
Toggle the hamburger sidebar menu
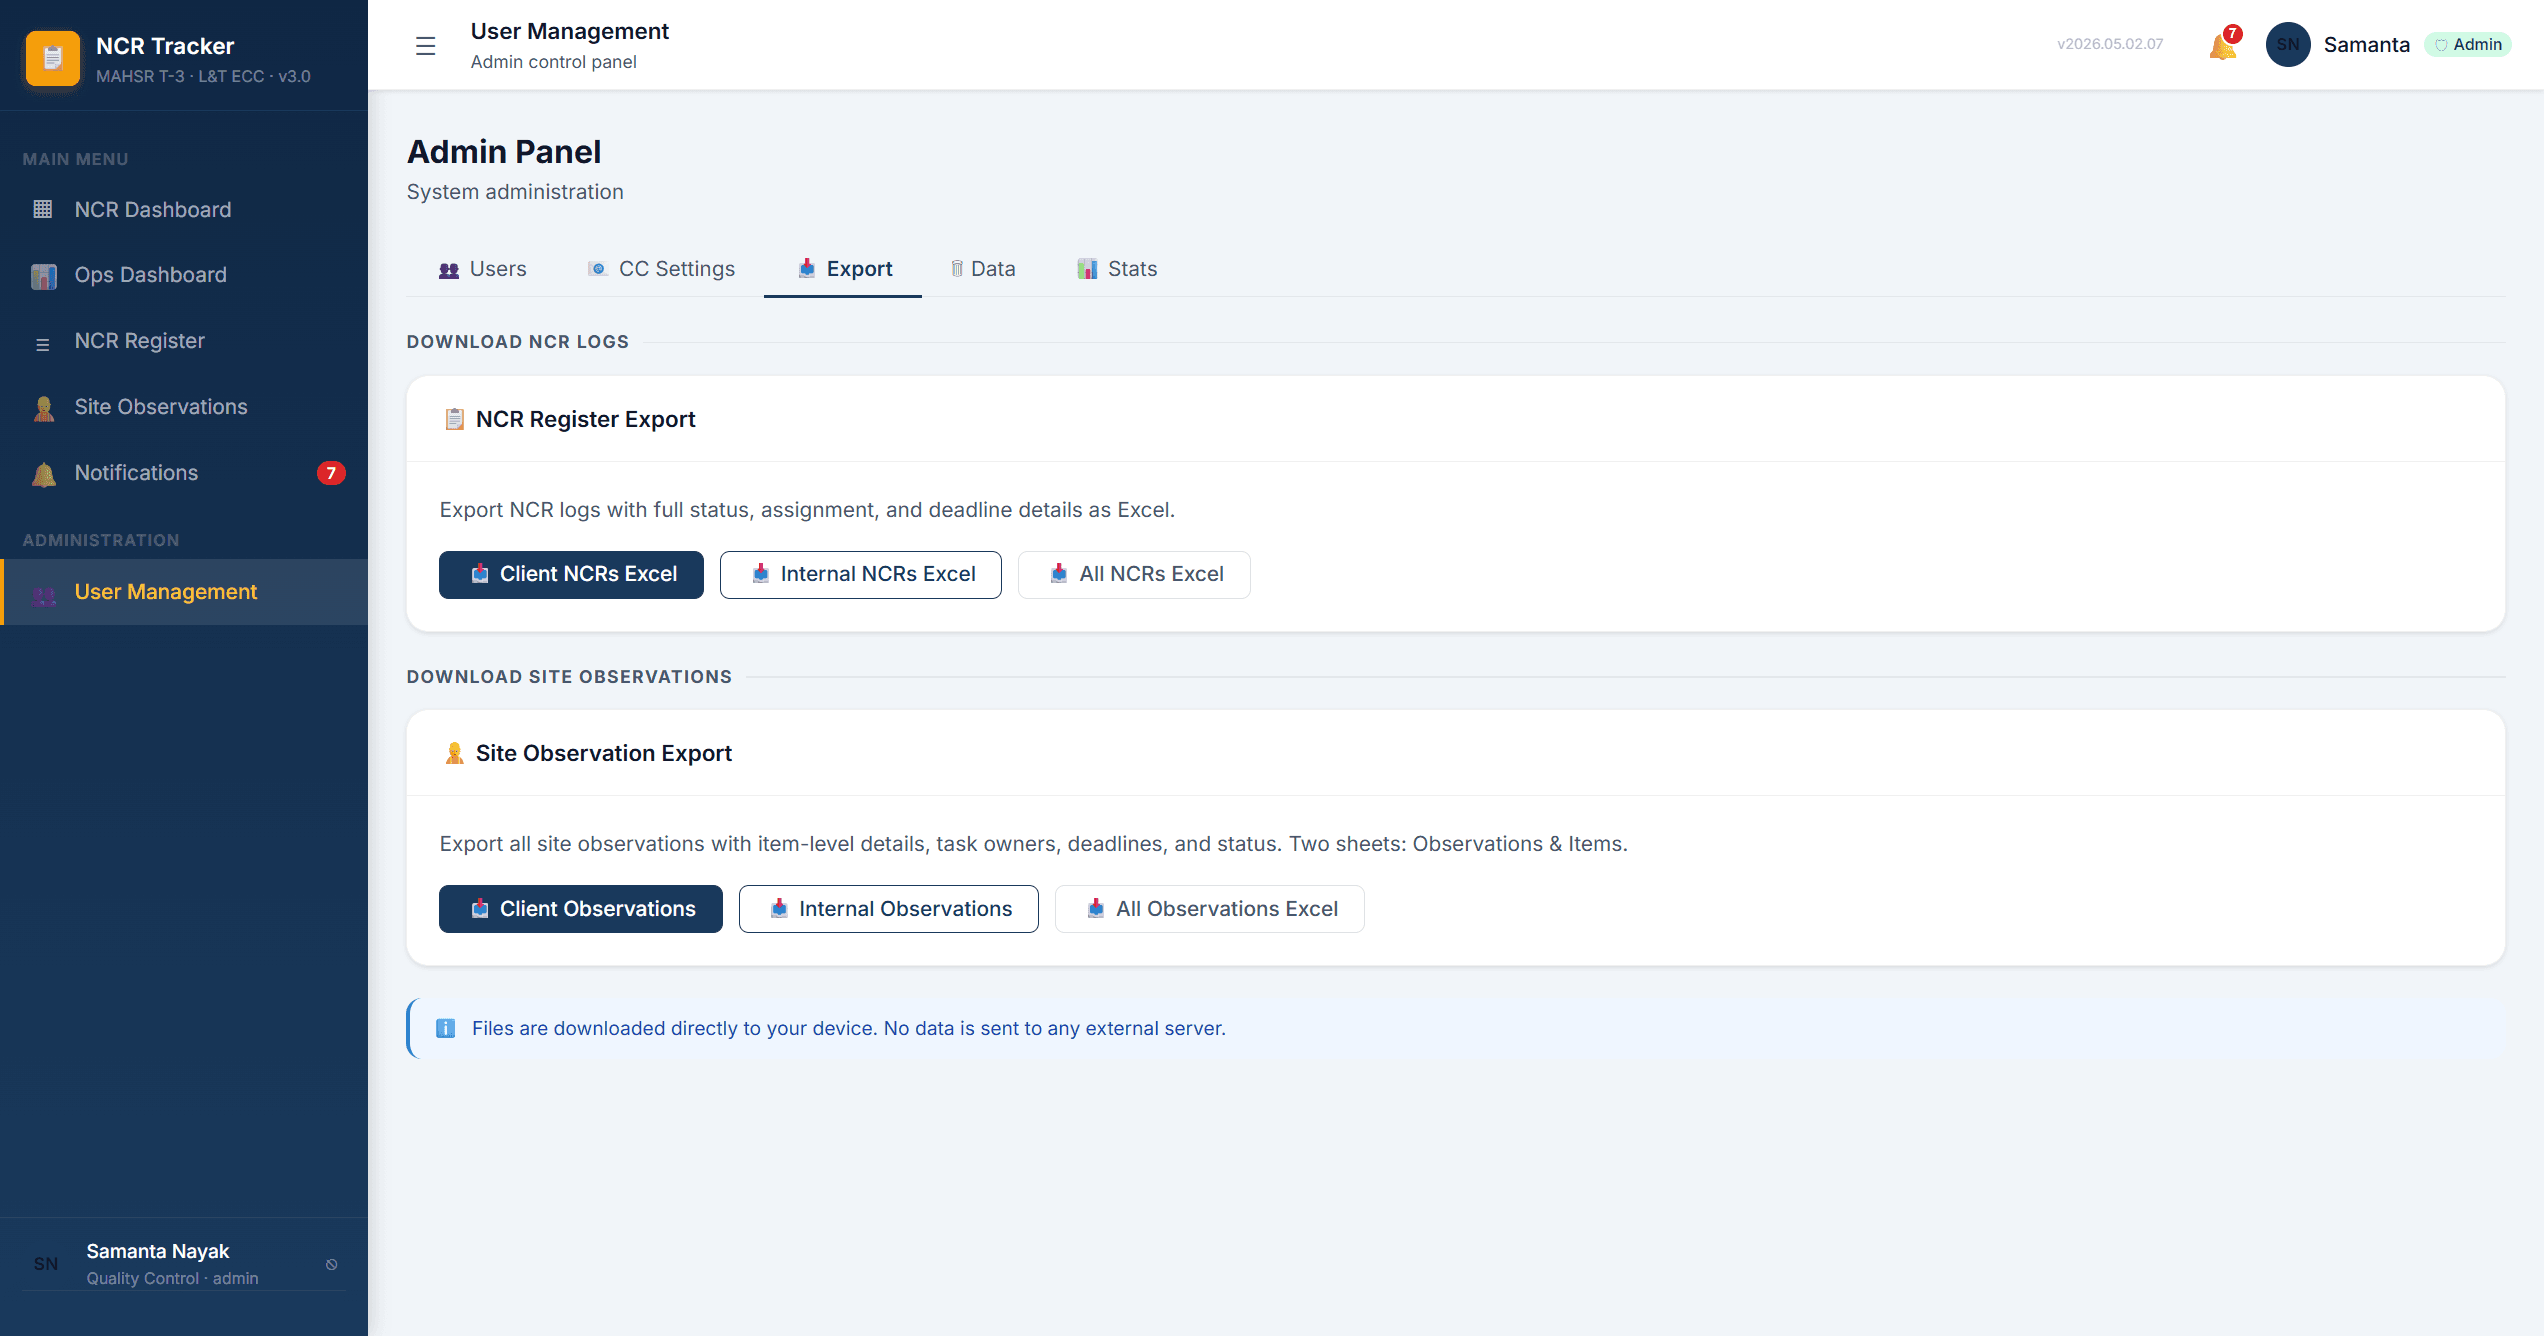[426, 46]
